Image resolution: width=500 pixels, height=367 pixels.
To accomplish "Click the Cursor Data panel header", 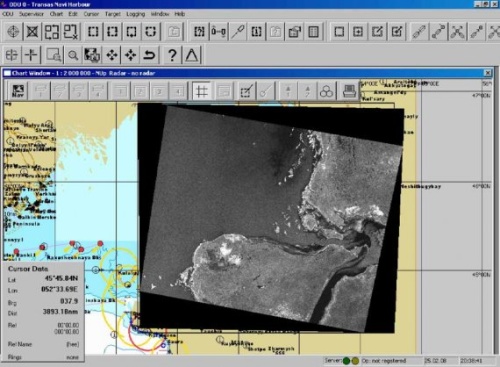I will [28, 269].
